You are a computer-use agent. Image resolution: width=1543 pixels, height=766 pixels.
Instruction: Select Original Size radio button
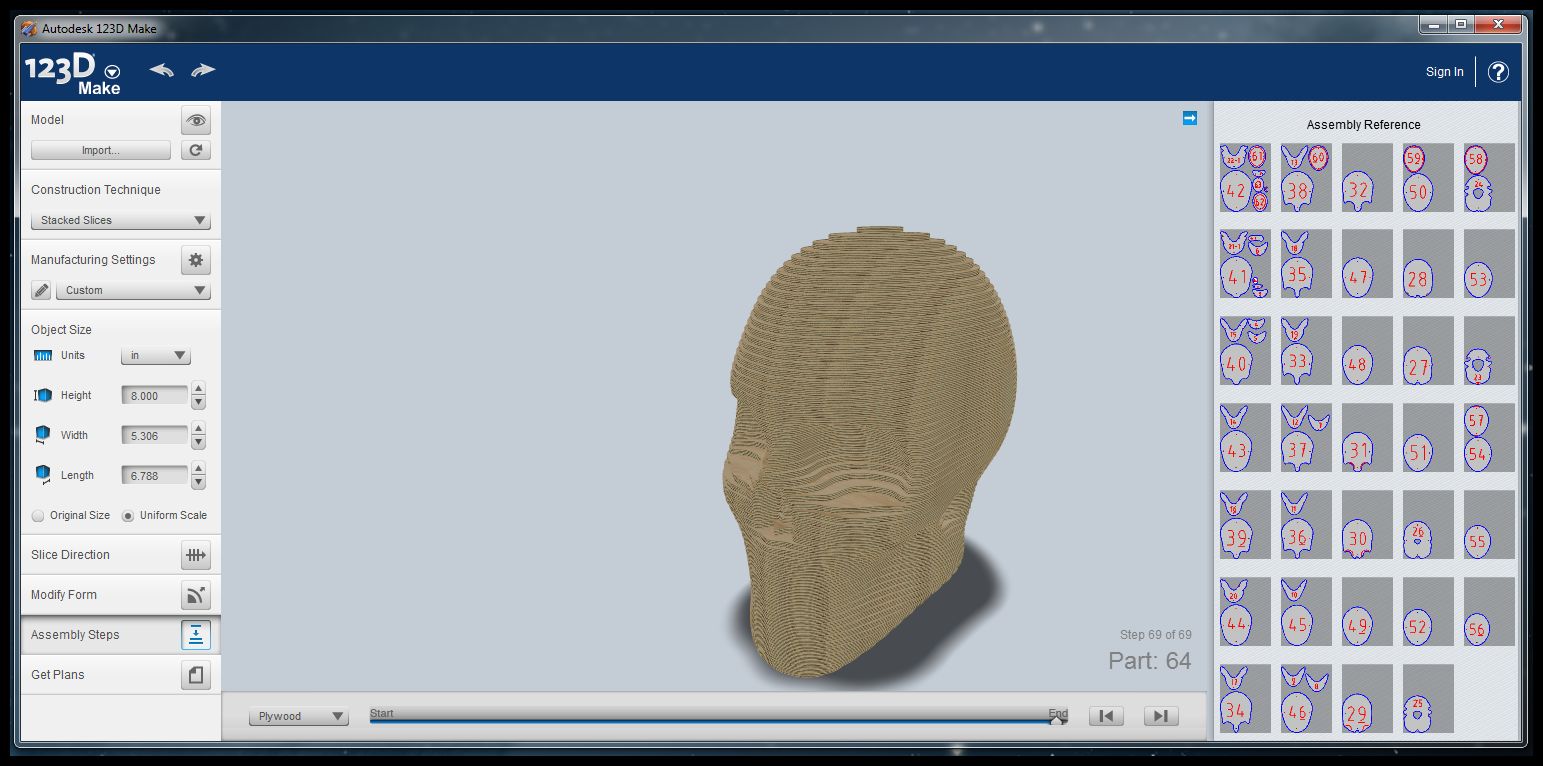click(38, 516)
